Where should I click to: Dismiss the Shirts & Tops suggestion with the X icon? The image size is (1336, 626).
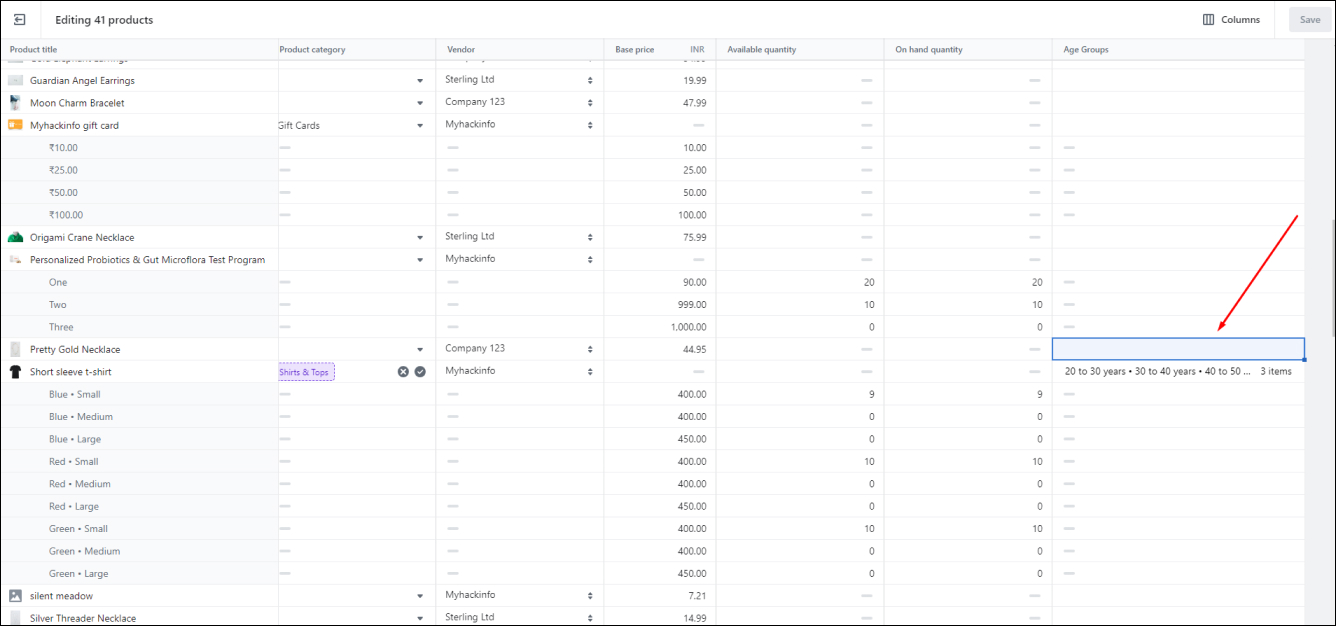403,371
